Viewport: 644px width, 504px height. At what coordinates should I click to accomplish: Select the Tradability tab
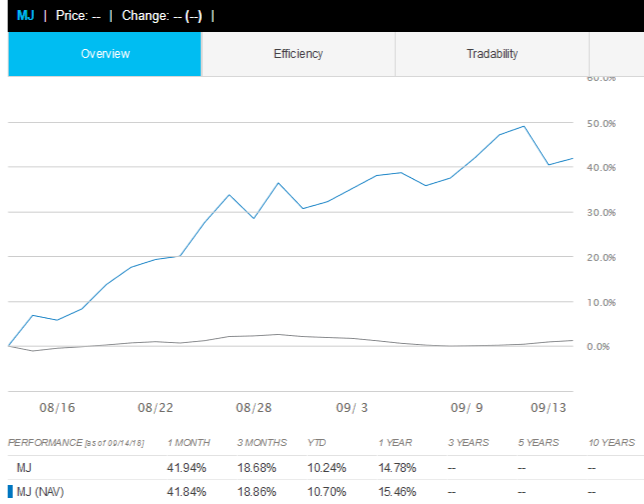coord(492,54)
